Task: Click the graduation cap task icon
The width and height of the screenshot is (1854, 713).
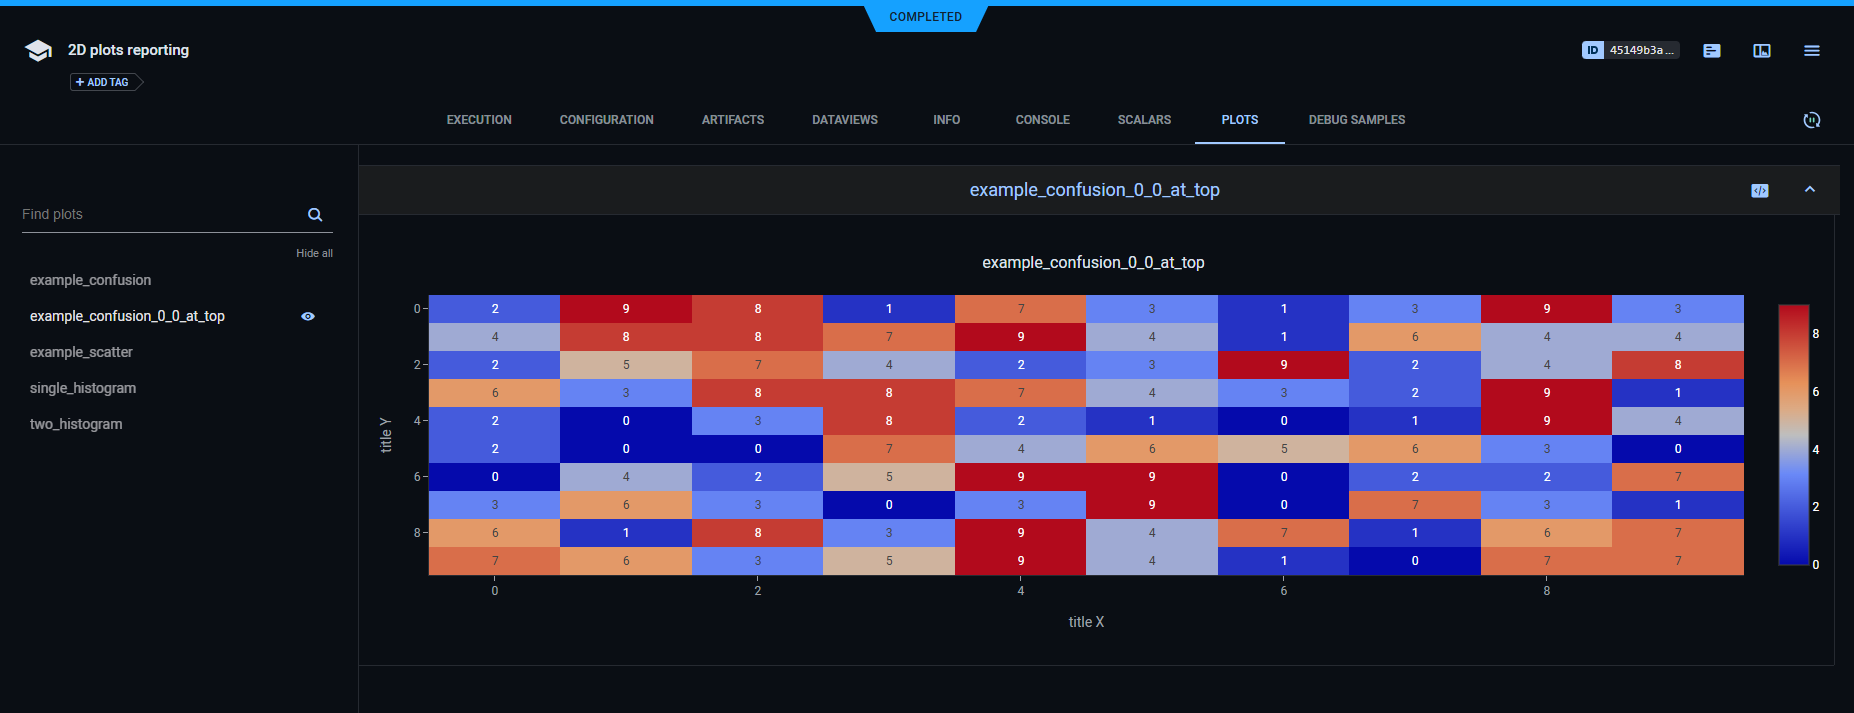Action: [38, 51]
